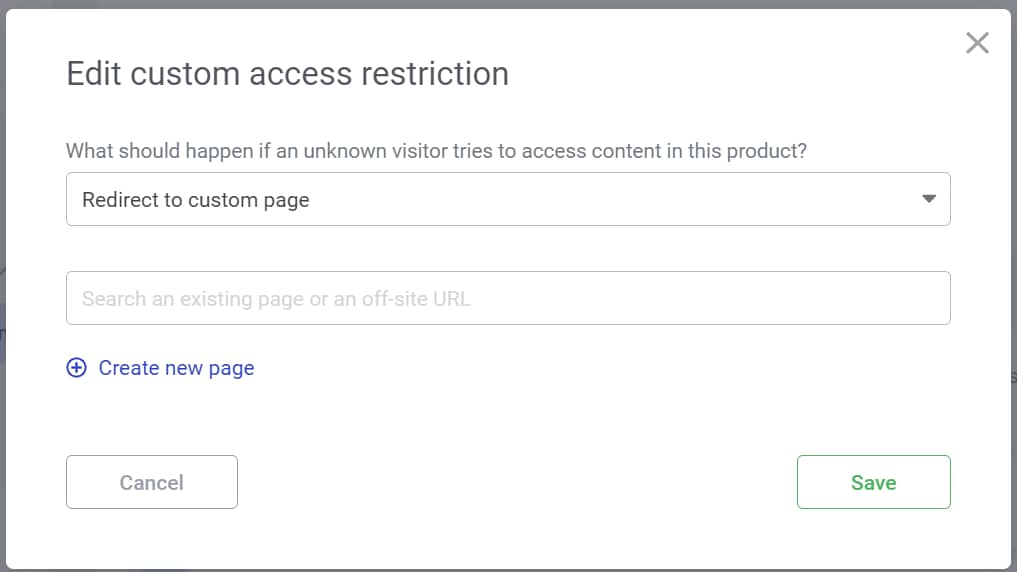Viewport: 1017px width, 572px height.
Task: Select the Redirect to custom page text
Action: (x=196, y=200)
